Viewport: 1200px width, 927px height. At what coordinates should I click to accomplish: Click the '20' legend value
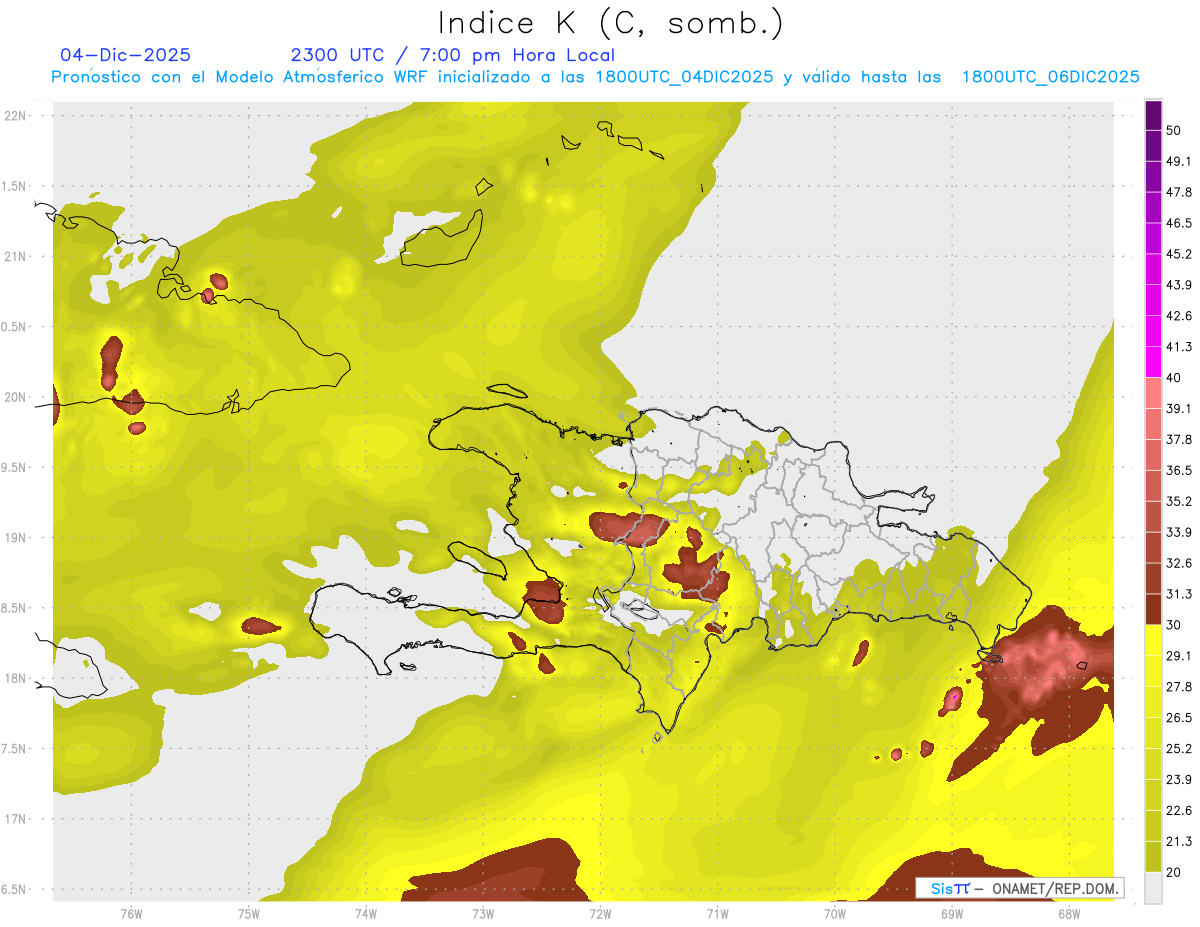tap(1175, 873)
